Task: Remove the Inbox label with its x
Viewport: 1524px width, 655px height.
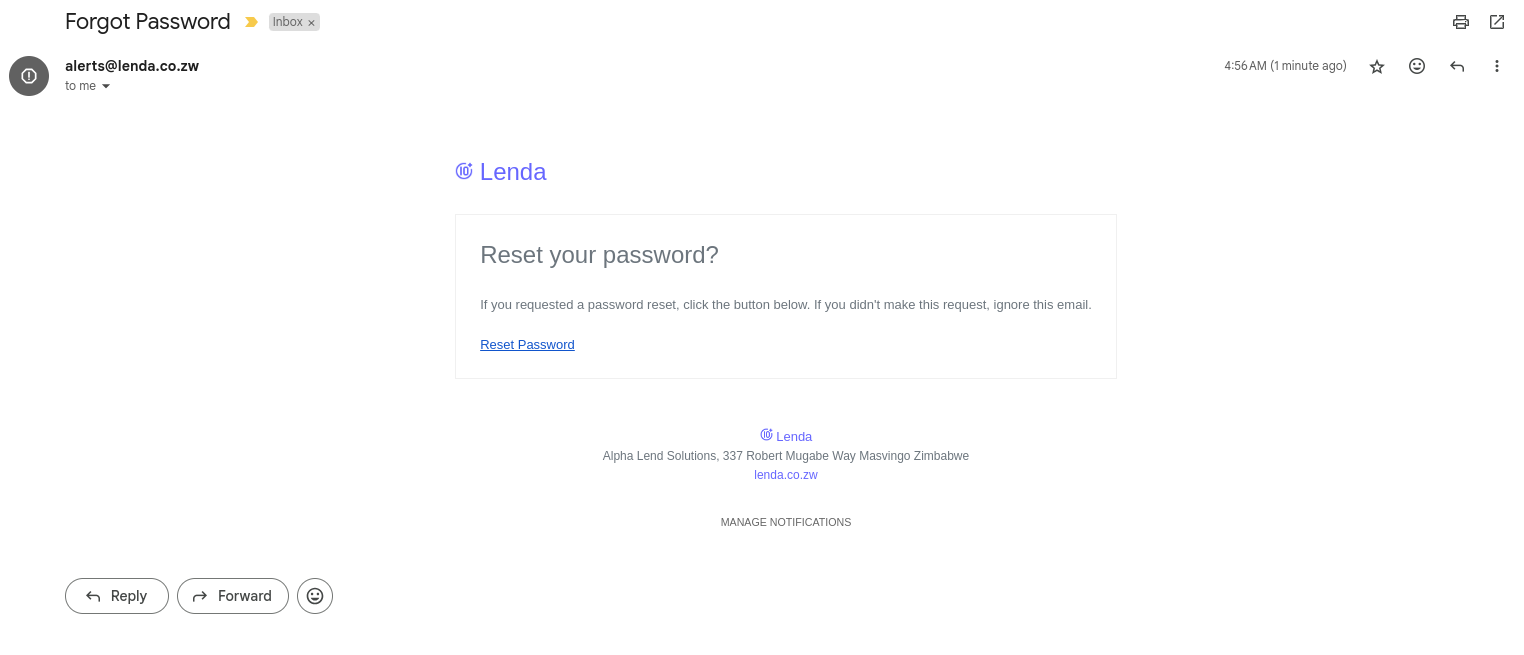Action: click(312, 22)
